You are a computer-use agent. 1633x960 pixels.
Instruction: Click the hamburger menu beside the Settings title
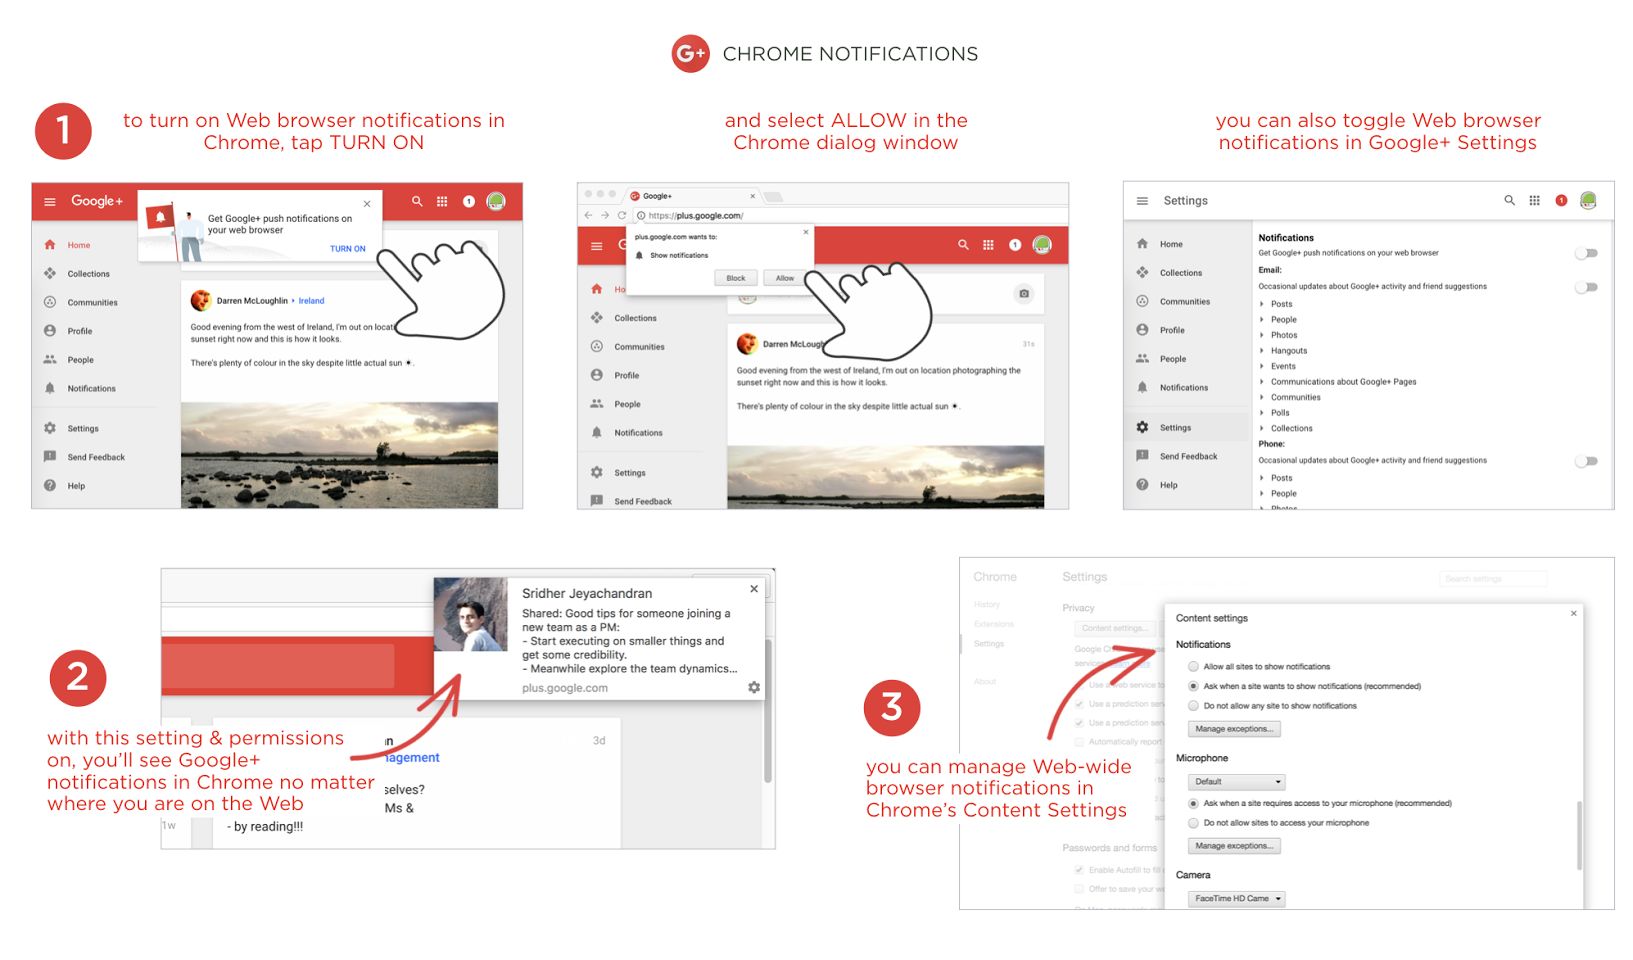[x=1142, y=201]
